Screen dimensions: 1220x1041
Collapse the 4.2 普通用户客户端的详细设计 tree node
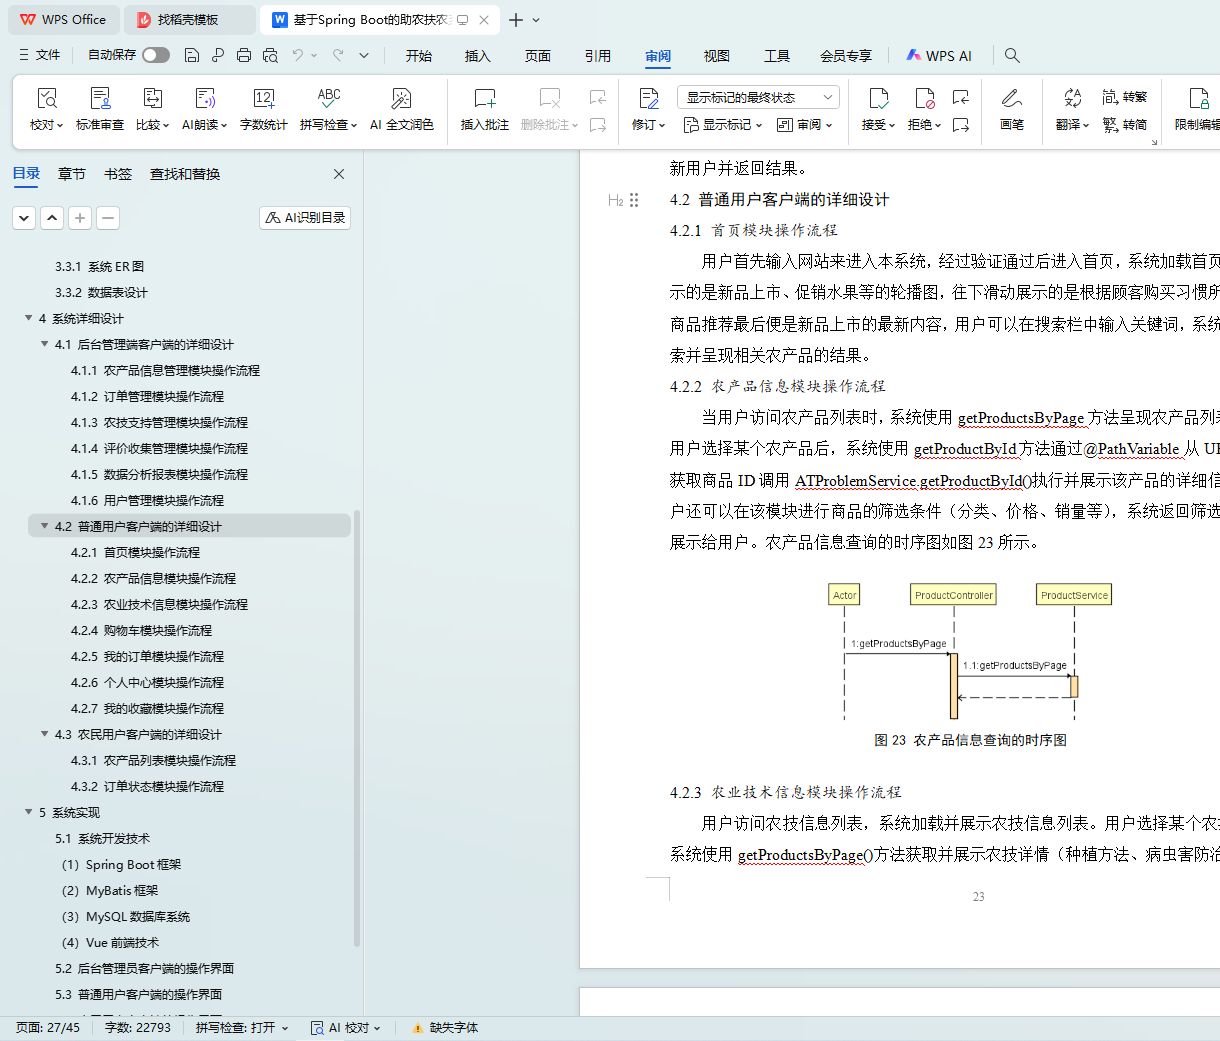44,526
